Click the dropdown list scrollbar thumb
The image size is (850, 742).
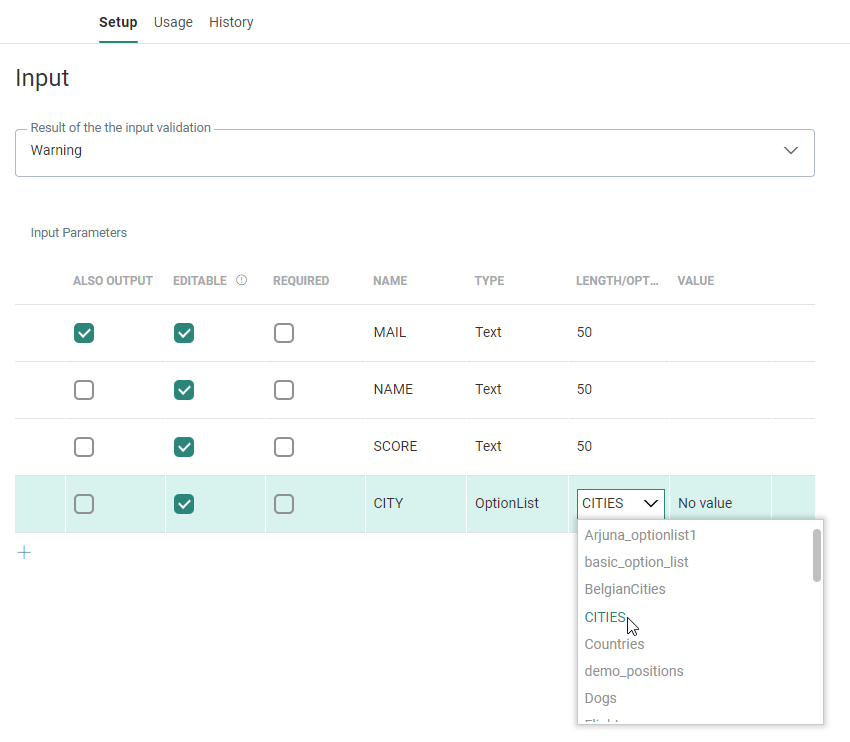coord(817,555)
